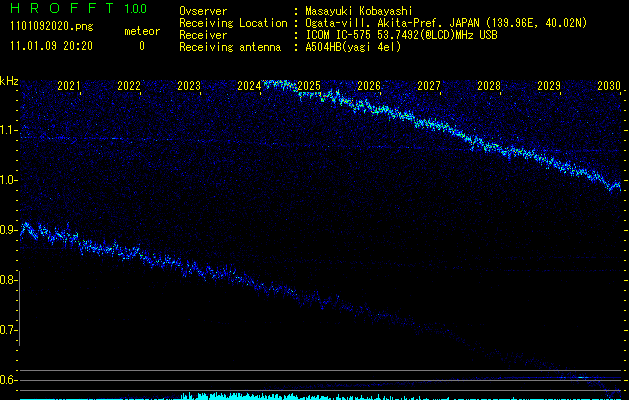This screenshot has height=400, width=629.
Task: Click the 0.9 kHz frequency label
Action: pyautogui.click(x=8, y=230)
